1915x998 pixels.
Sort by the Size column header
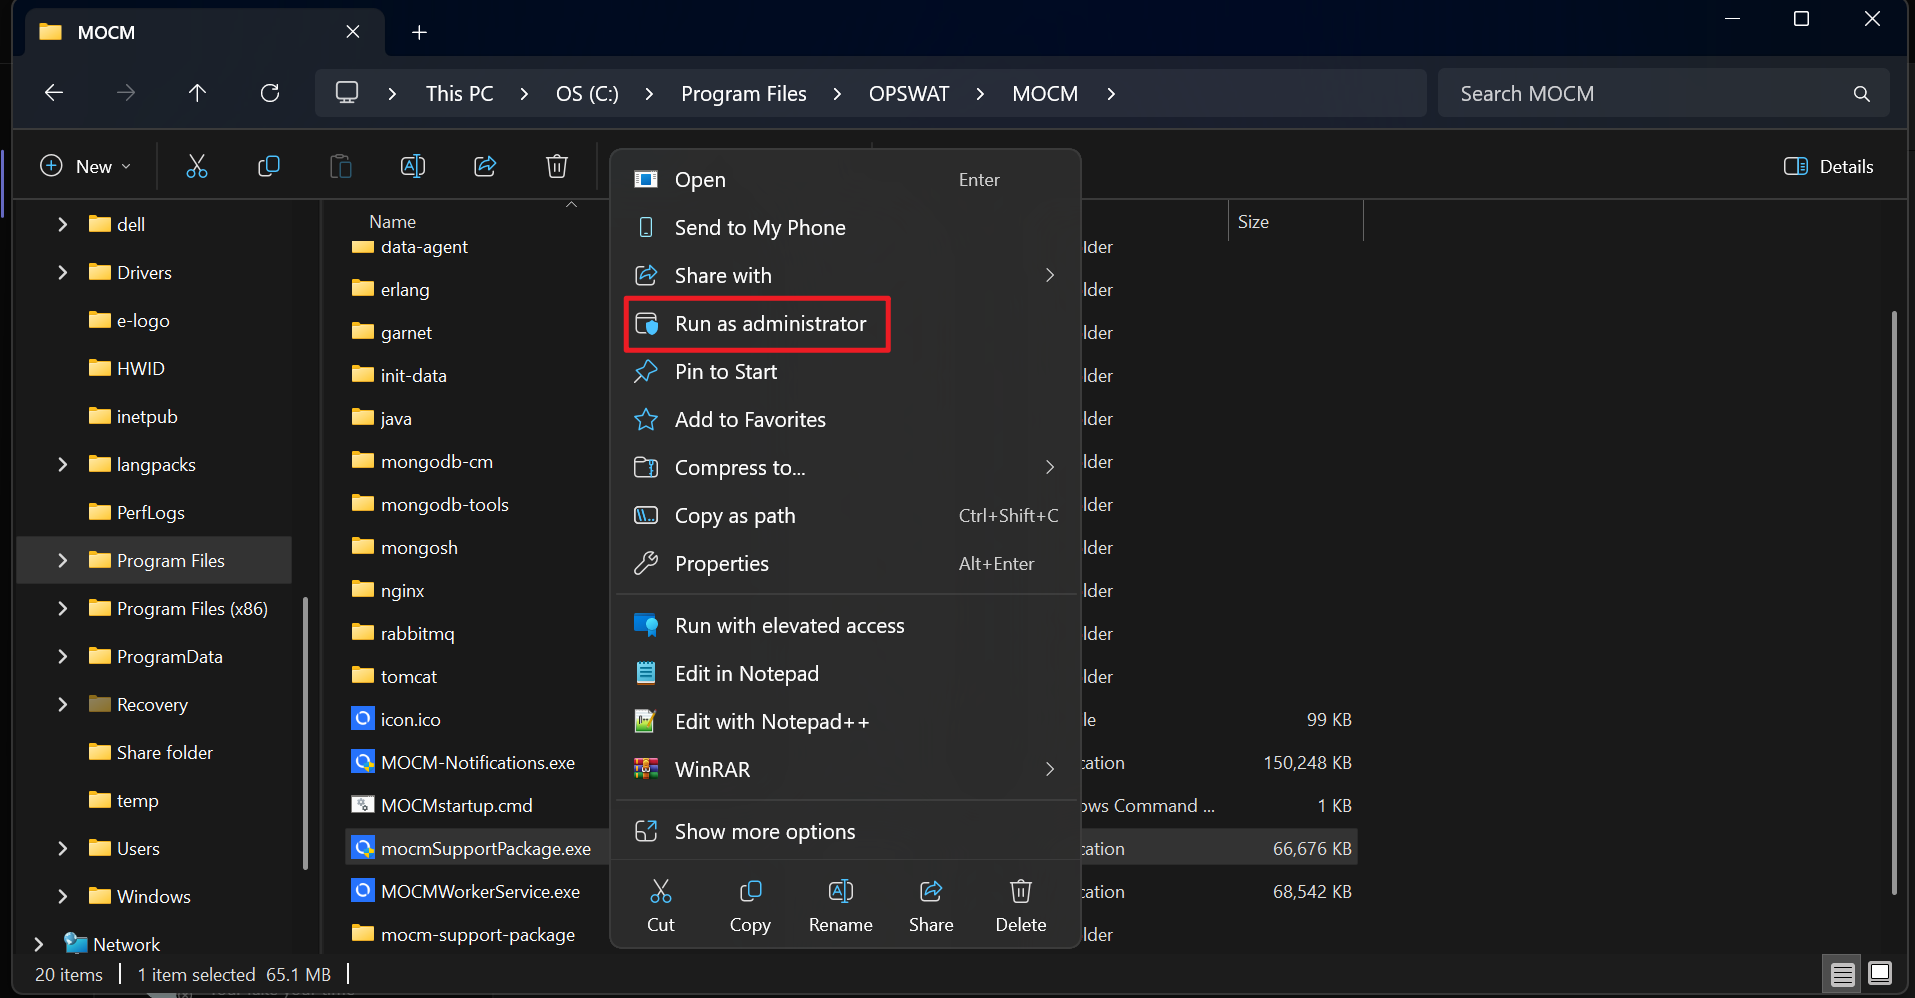(1253, 222)
